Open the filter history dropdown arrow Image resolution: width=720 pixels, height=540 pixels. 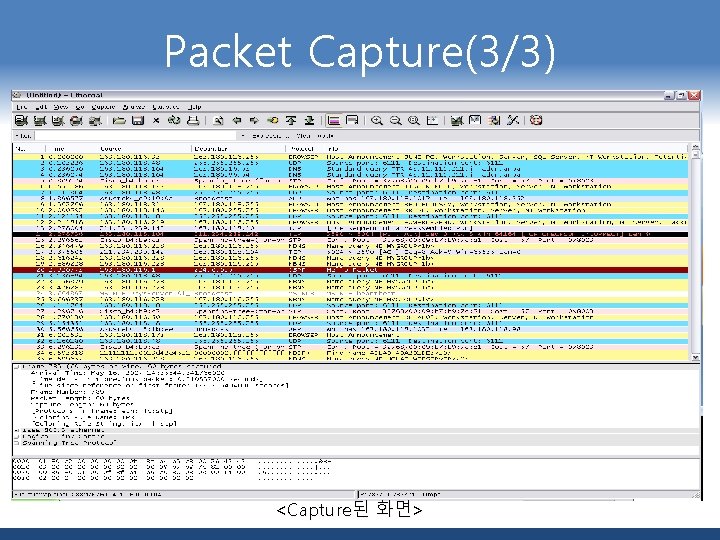243,136
